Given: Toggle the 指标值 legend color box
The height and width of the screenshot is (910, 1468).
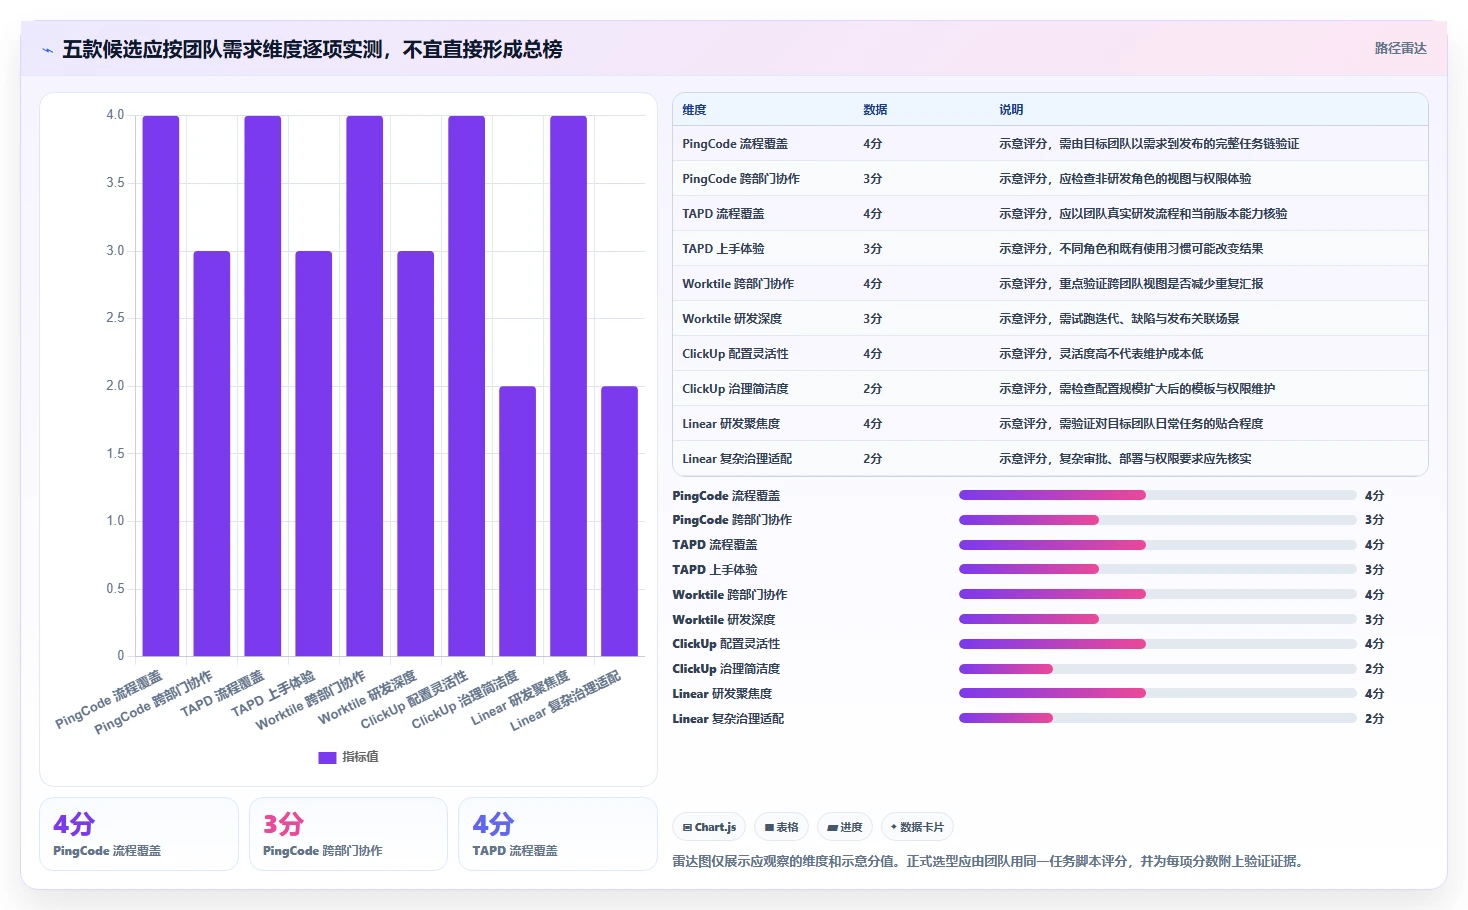Looking at the screenshot, I should [327, 757].
